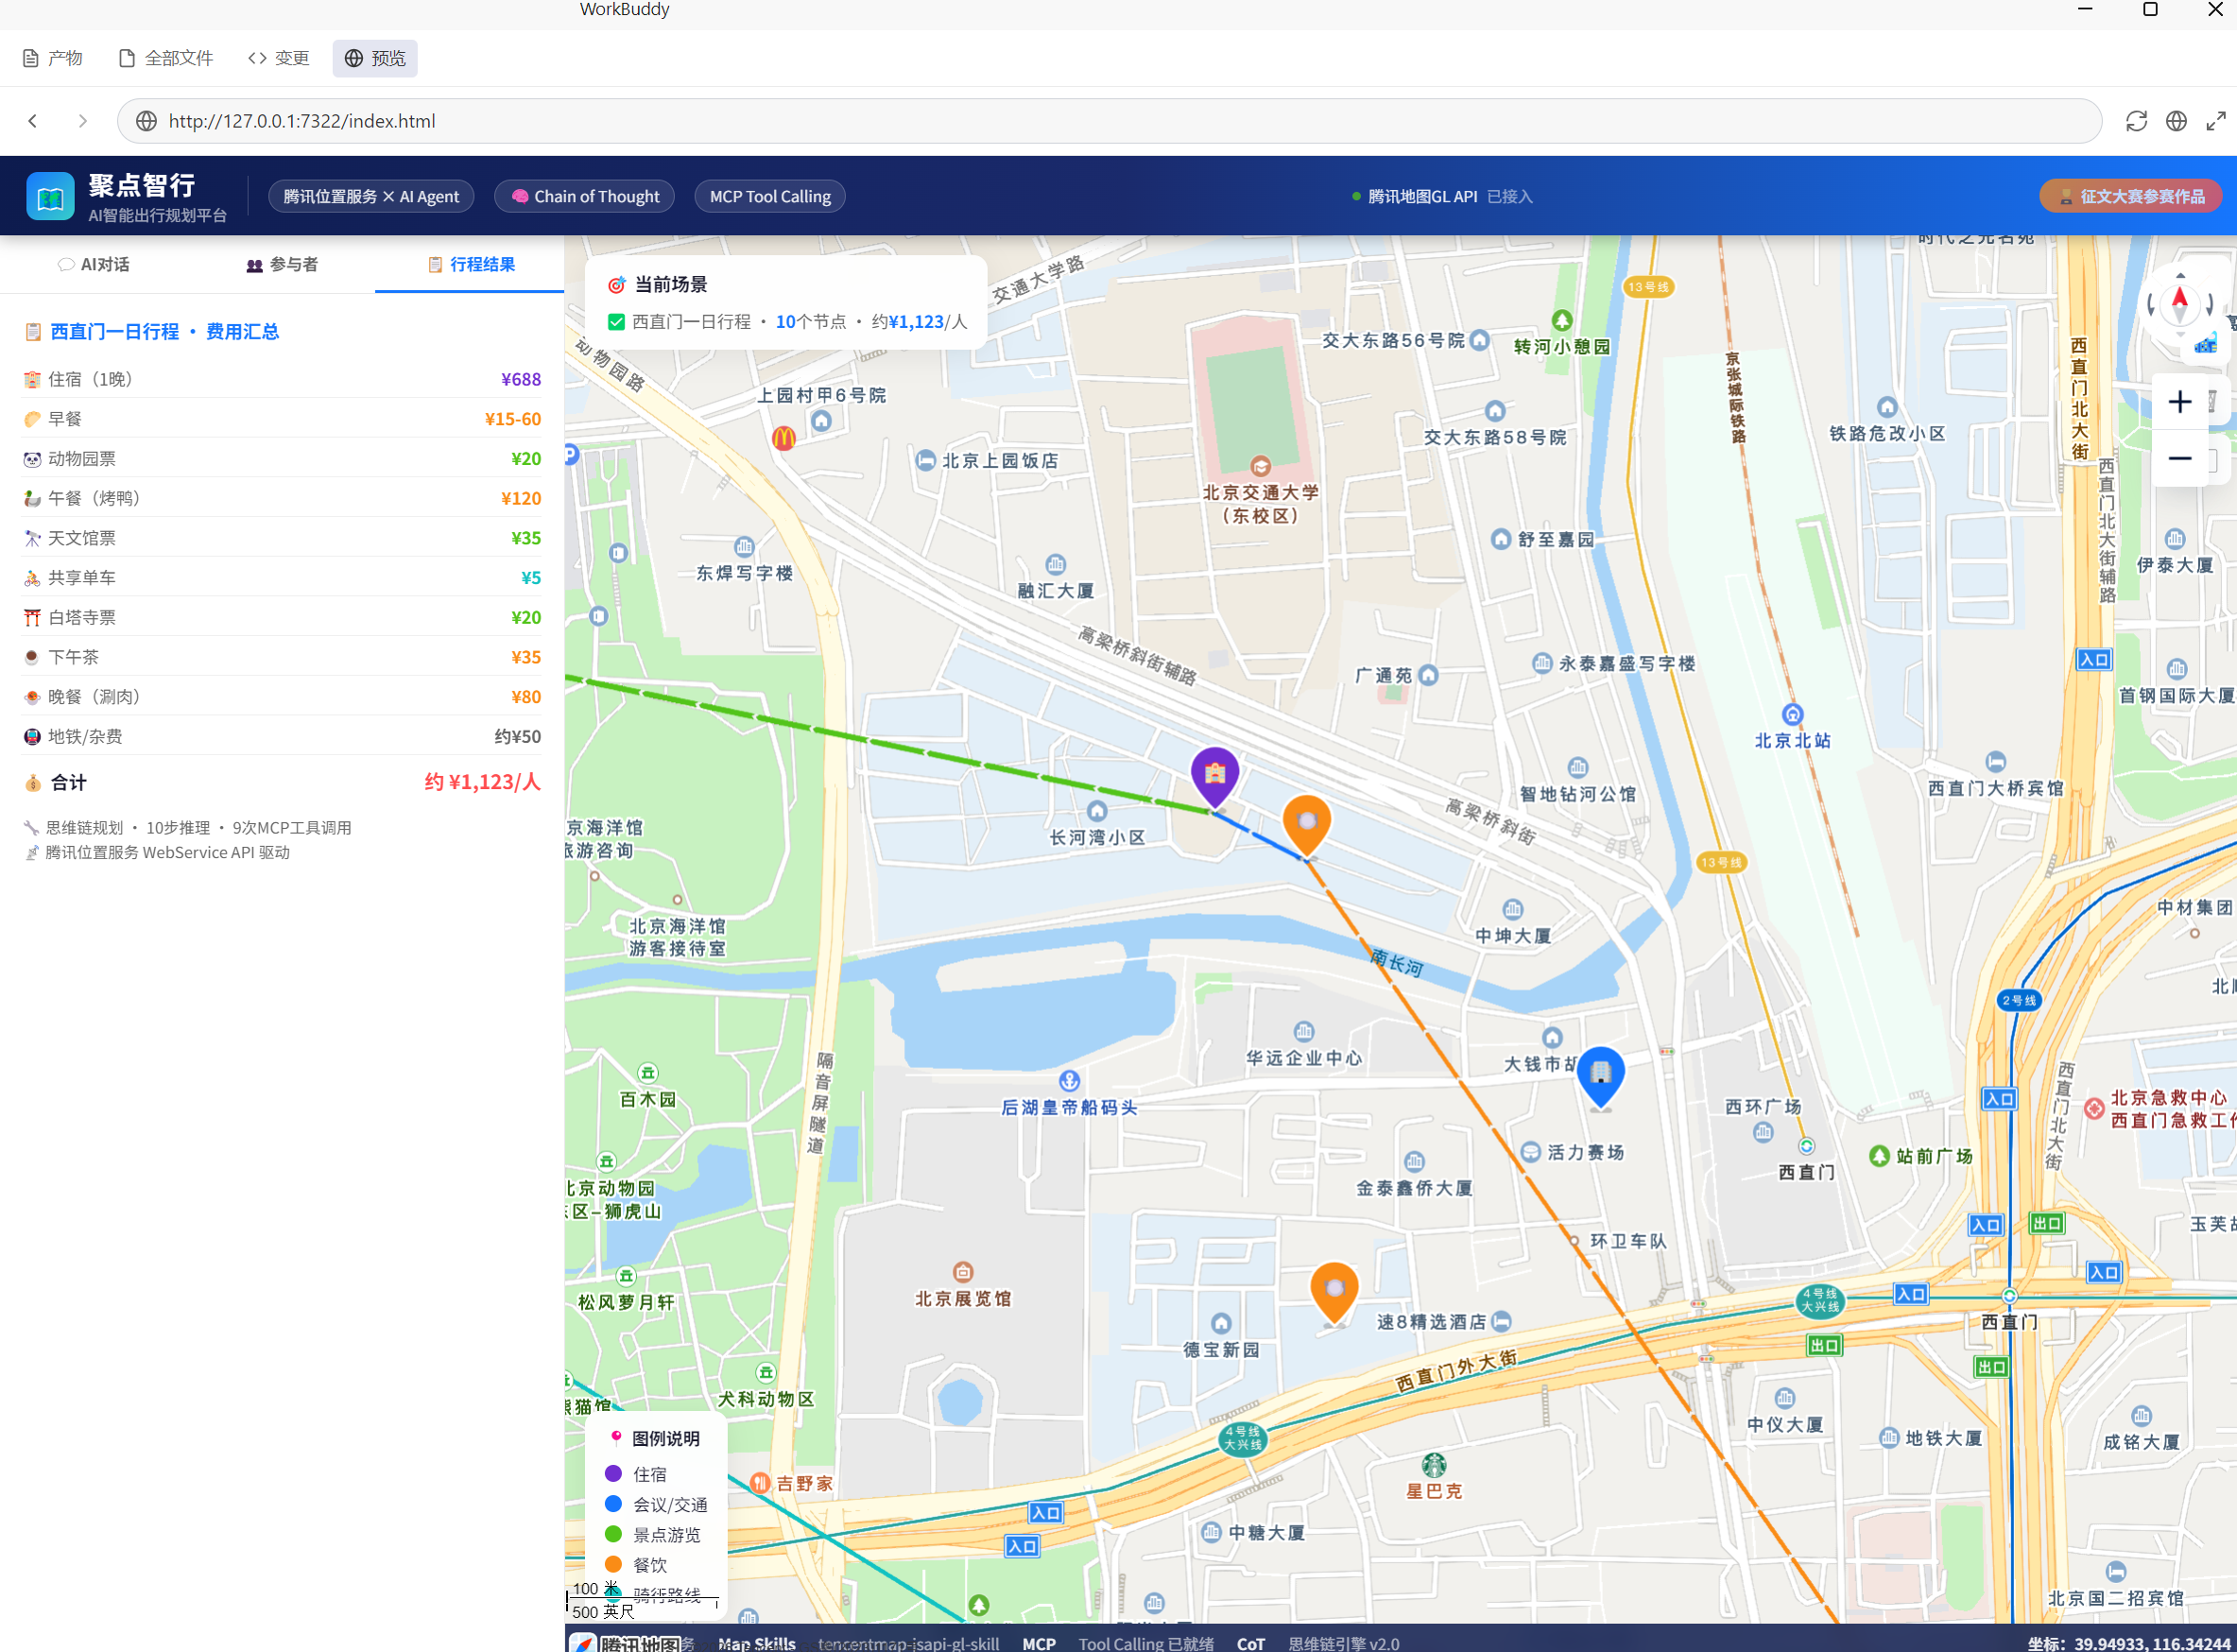Rotate map clockwise using compass right arrow
Image resolution: width=2237 pixels, height=1652 pixels.
pos(2210,303)
